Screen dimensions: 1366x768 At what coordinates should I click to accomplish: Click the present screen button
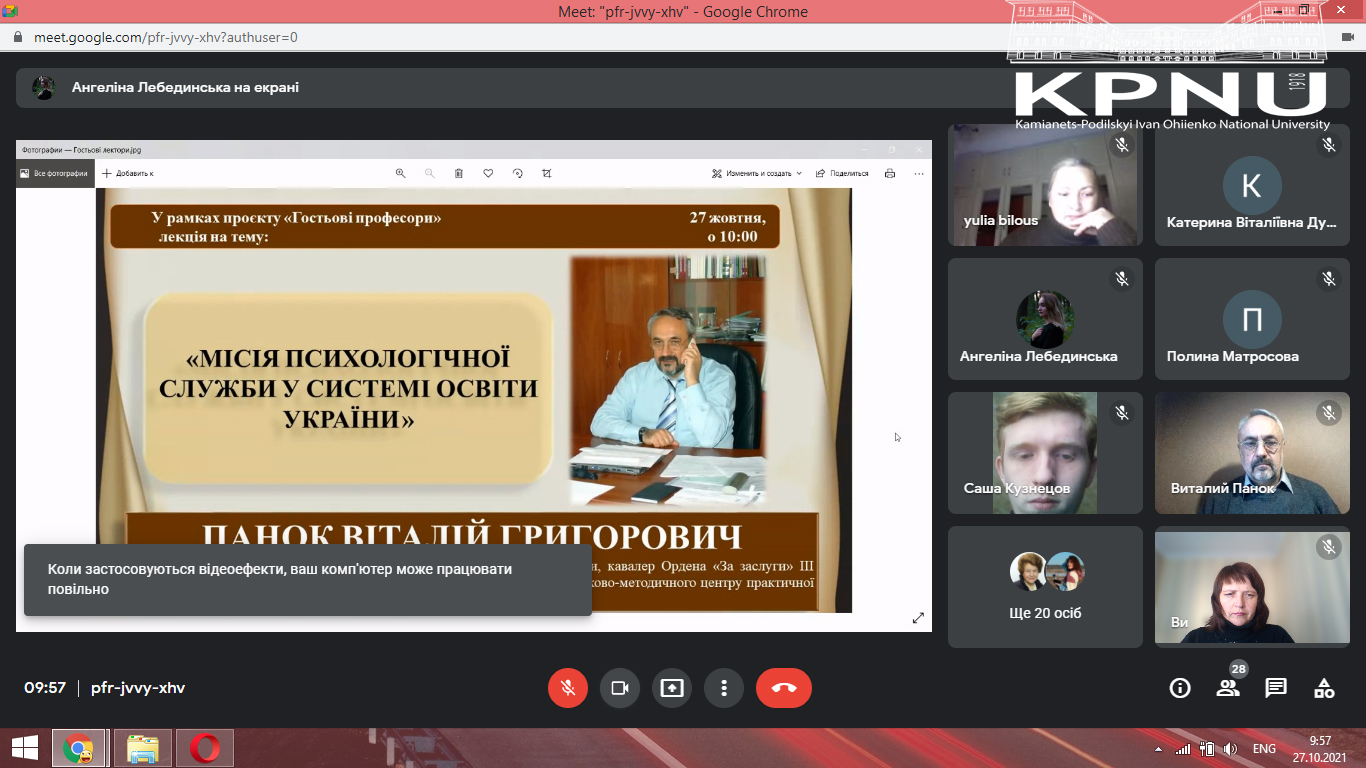672,688
